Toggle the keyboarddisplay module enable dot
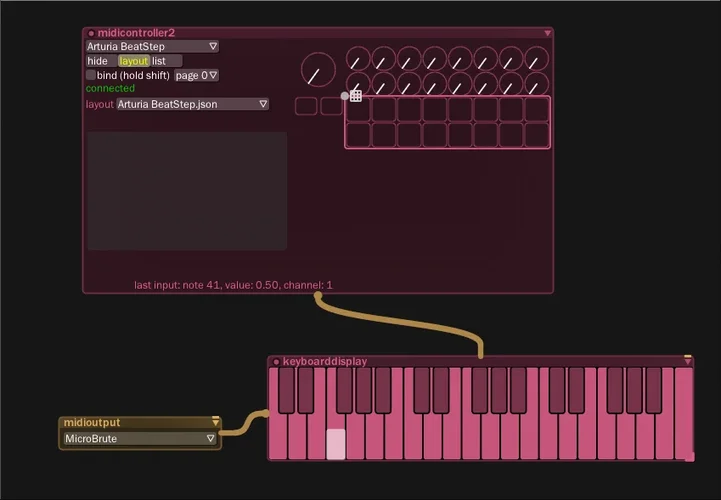 276,362
